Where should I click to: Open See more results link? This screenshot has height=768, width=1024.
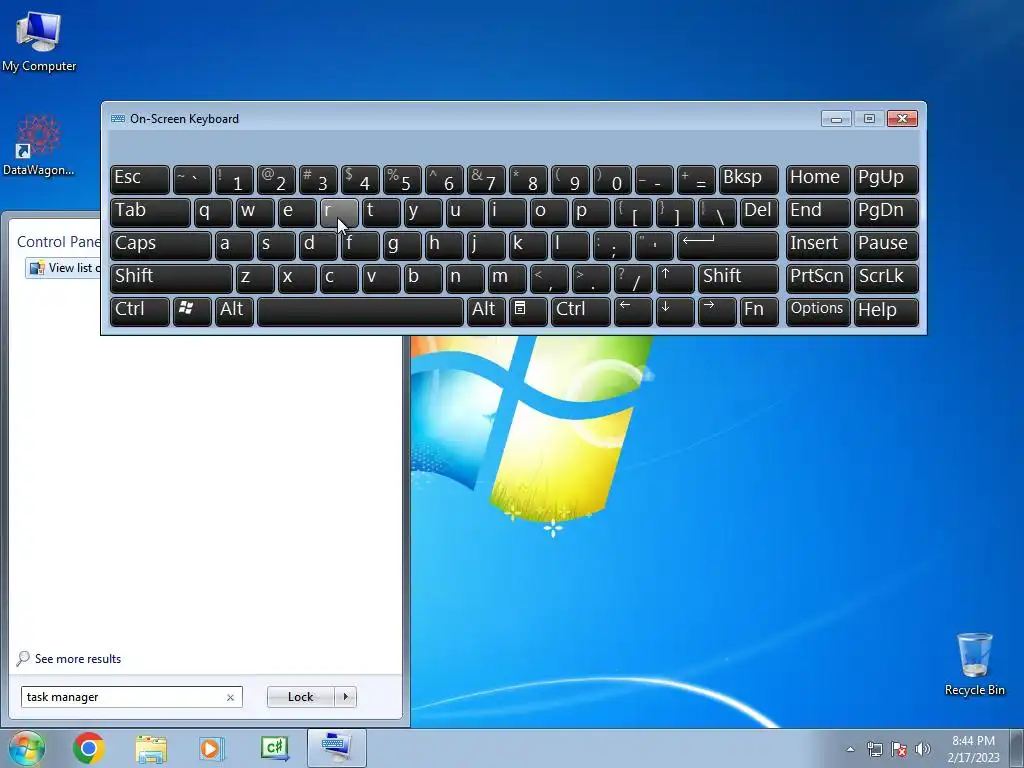click(x=78, y=659)
